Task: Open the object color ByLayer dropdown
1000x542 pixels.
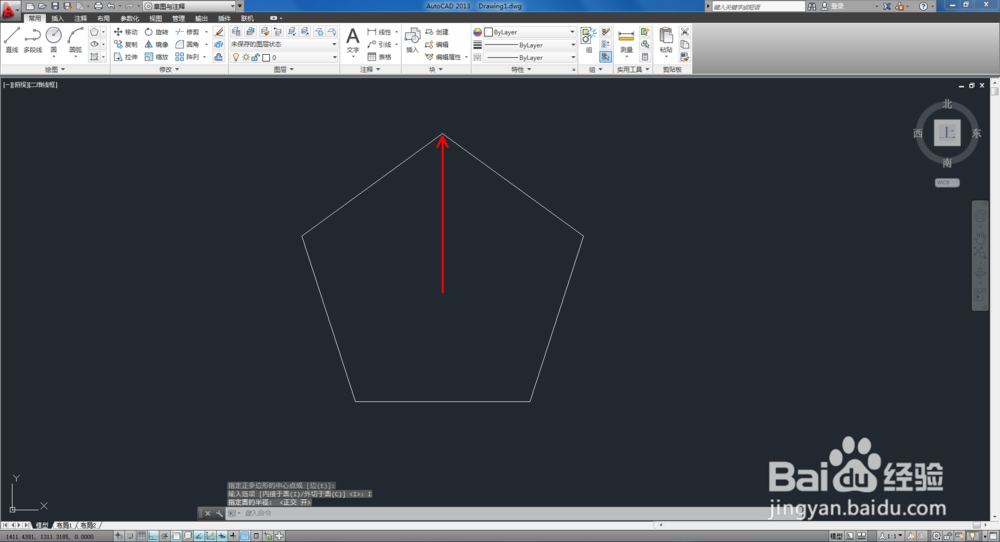Action: pos(529,32)
